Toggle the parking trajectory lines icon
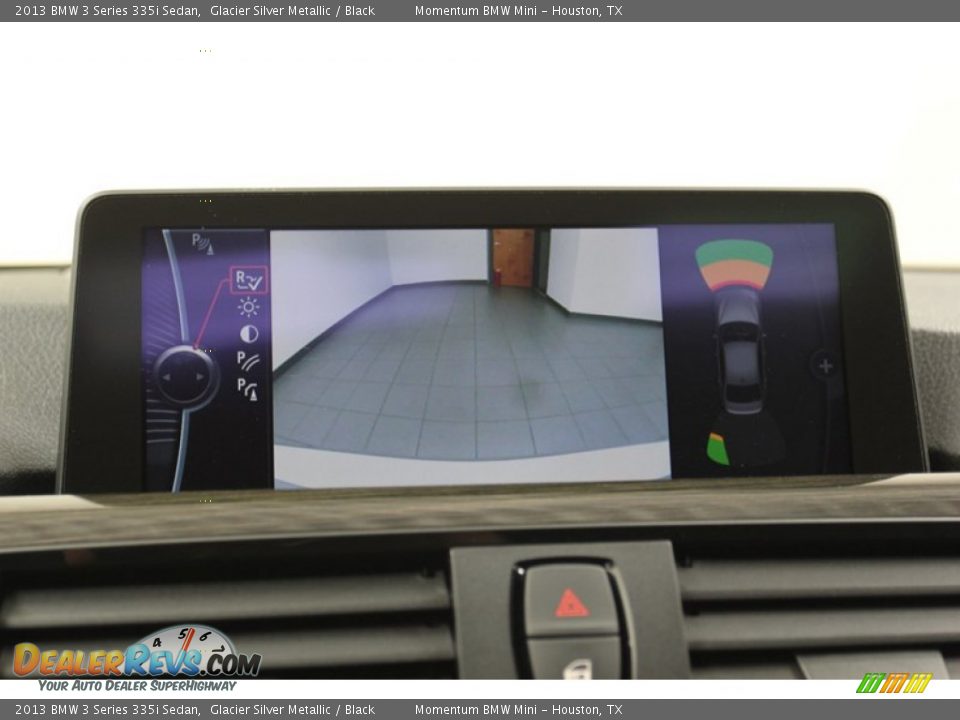960x720 pixels. 248,360
